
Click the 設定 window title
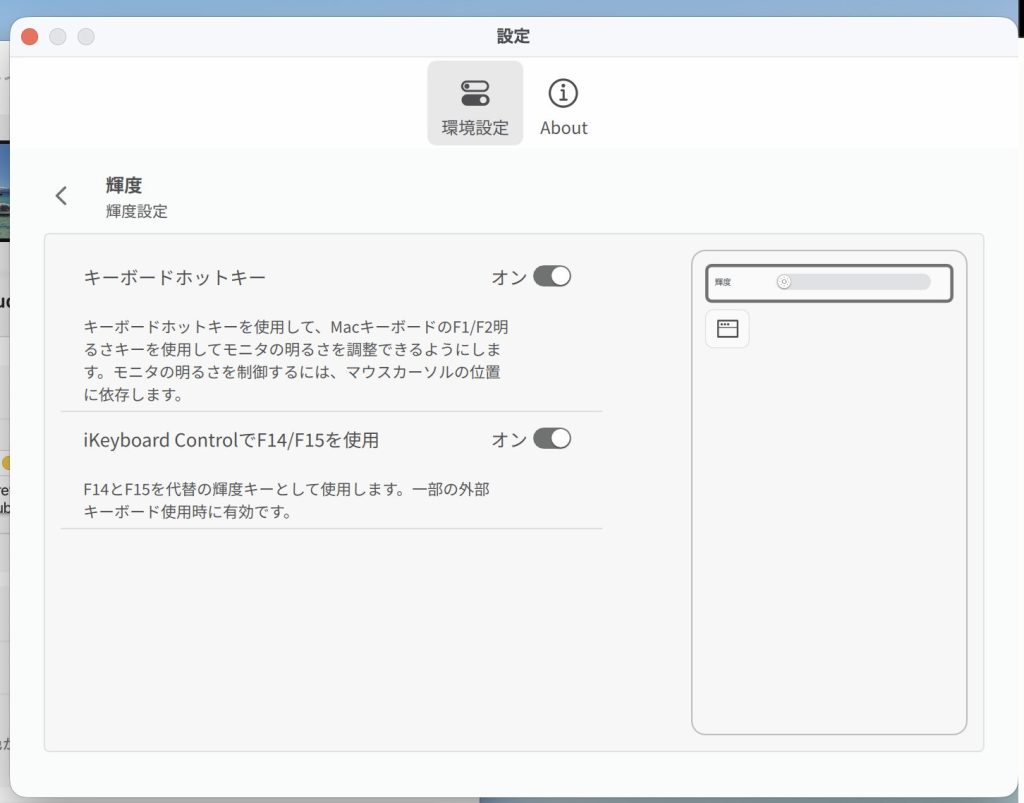point(513,36)
